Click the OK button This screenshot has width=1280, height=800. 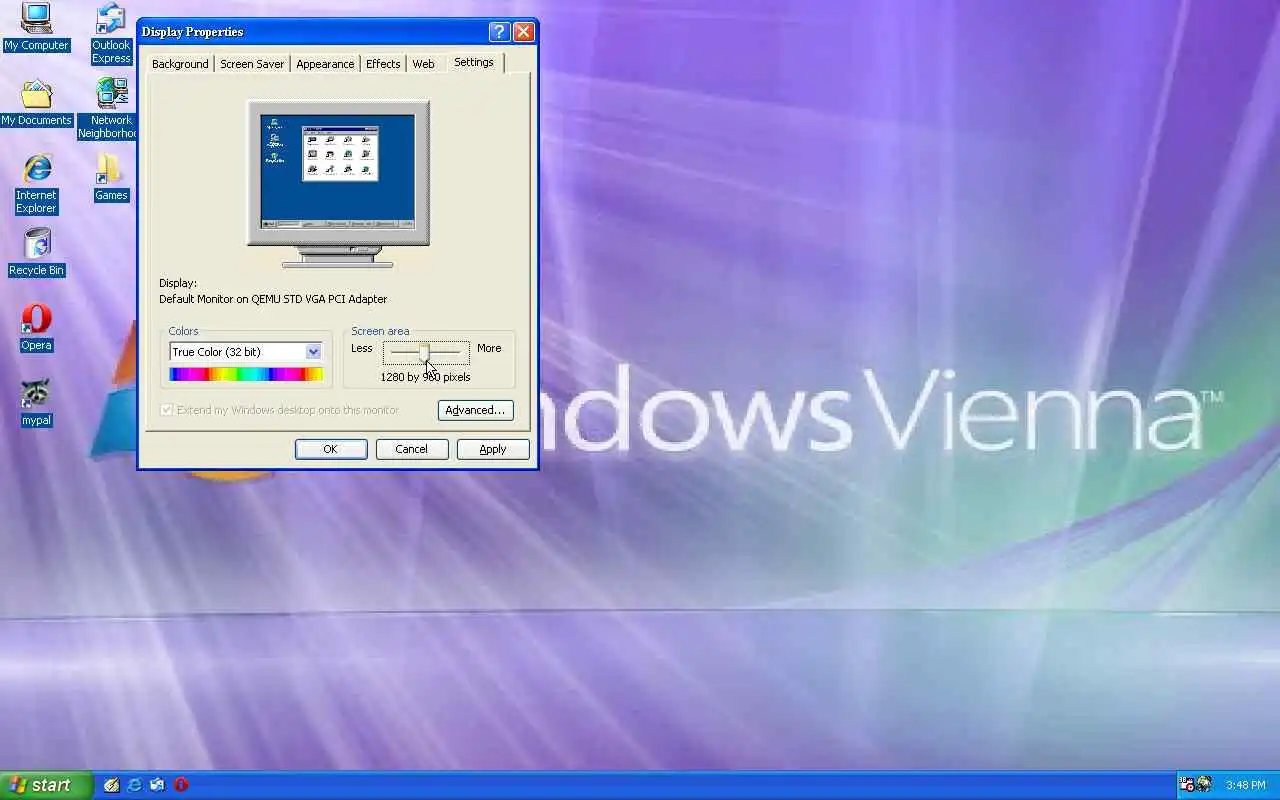click(331, 450)
